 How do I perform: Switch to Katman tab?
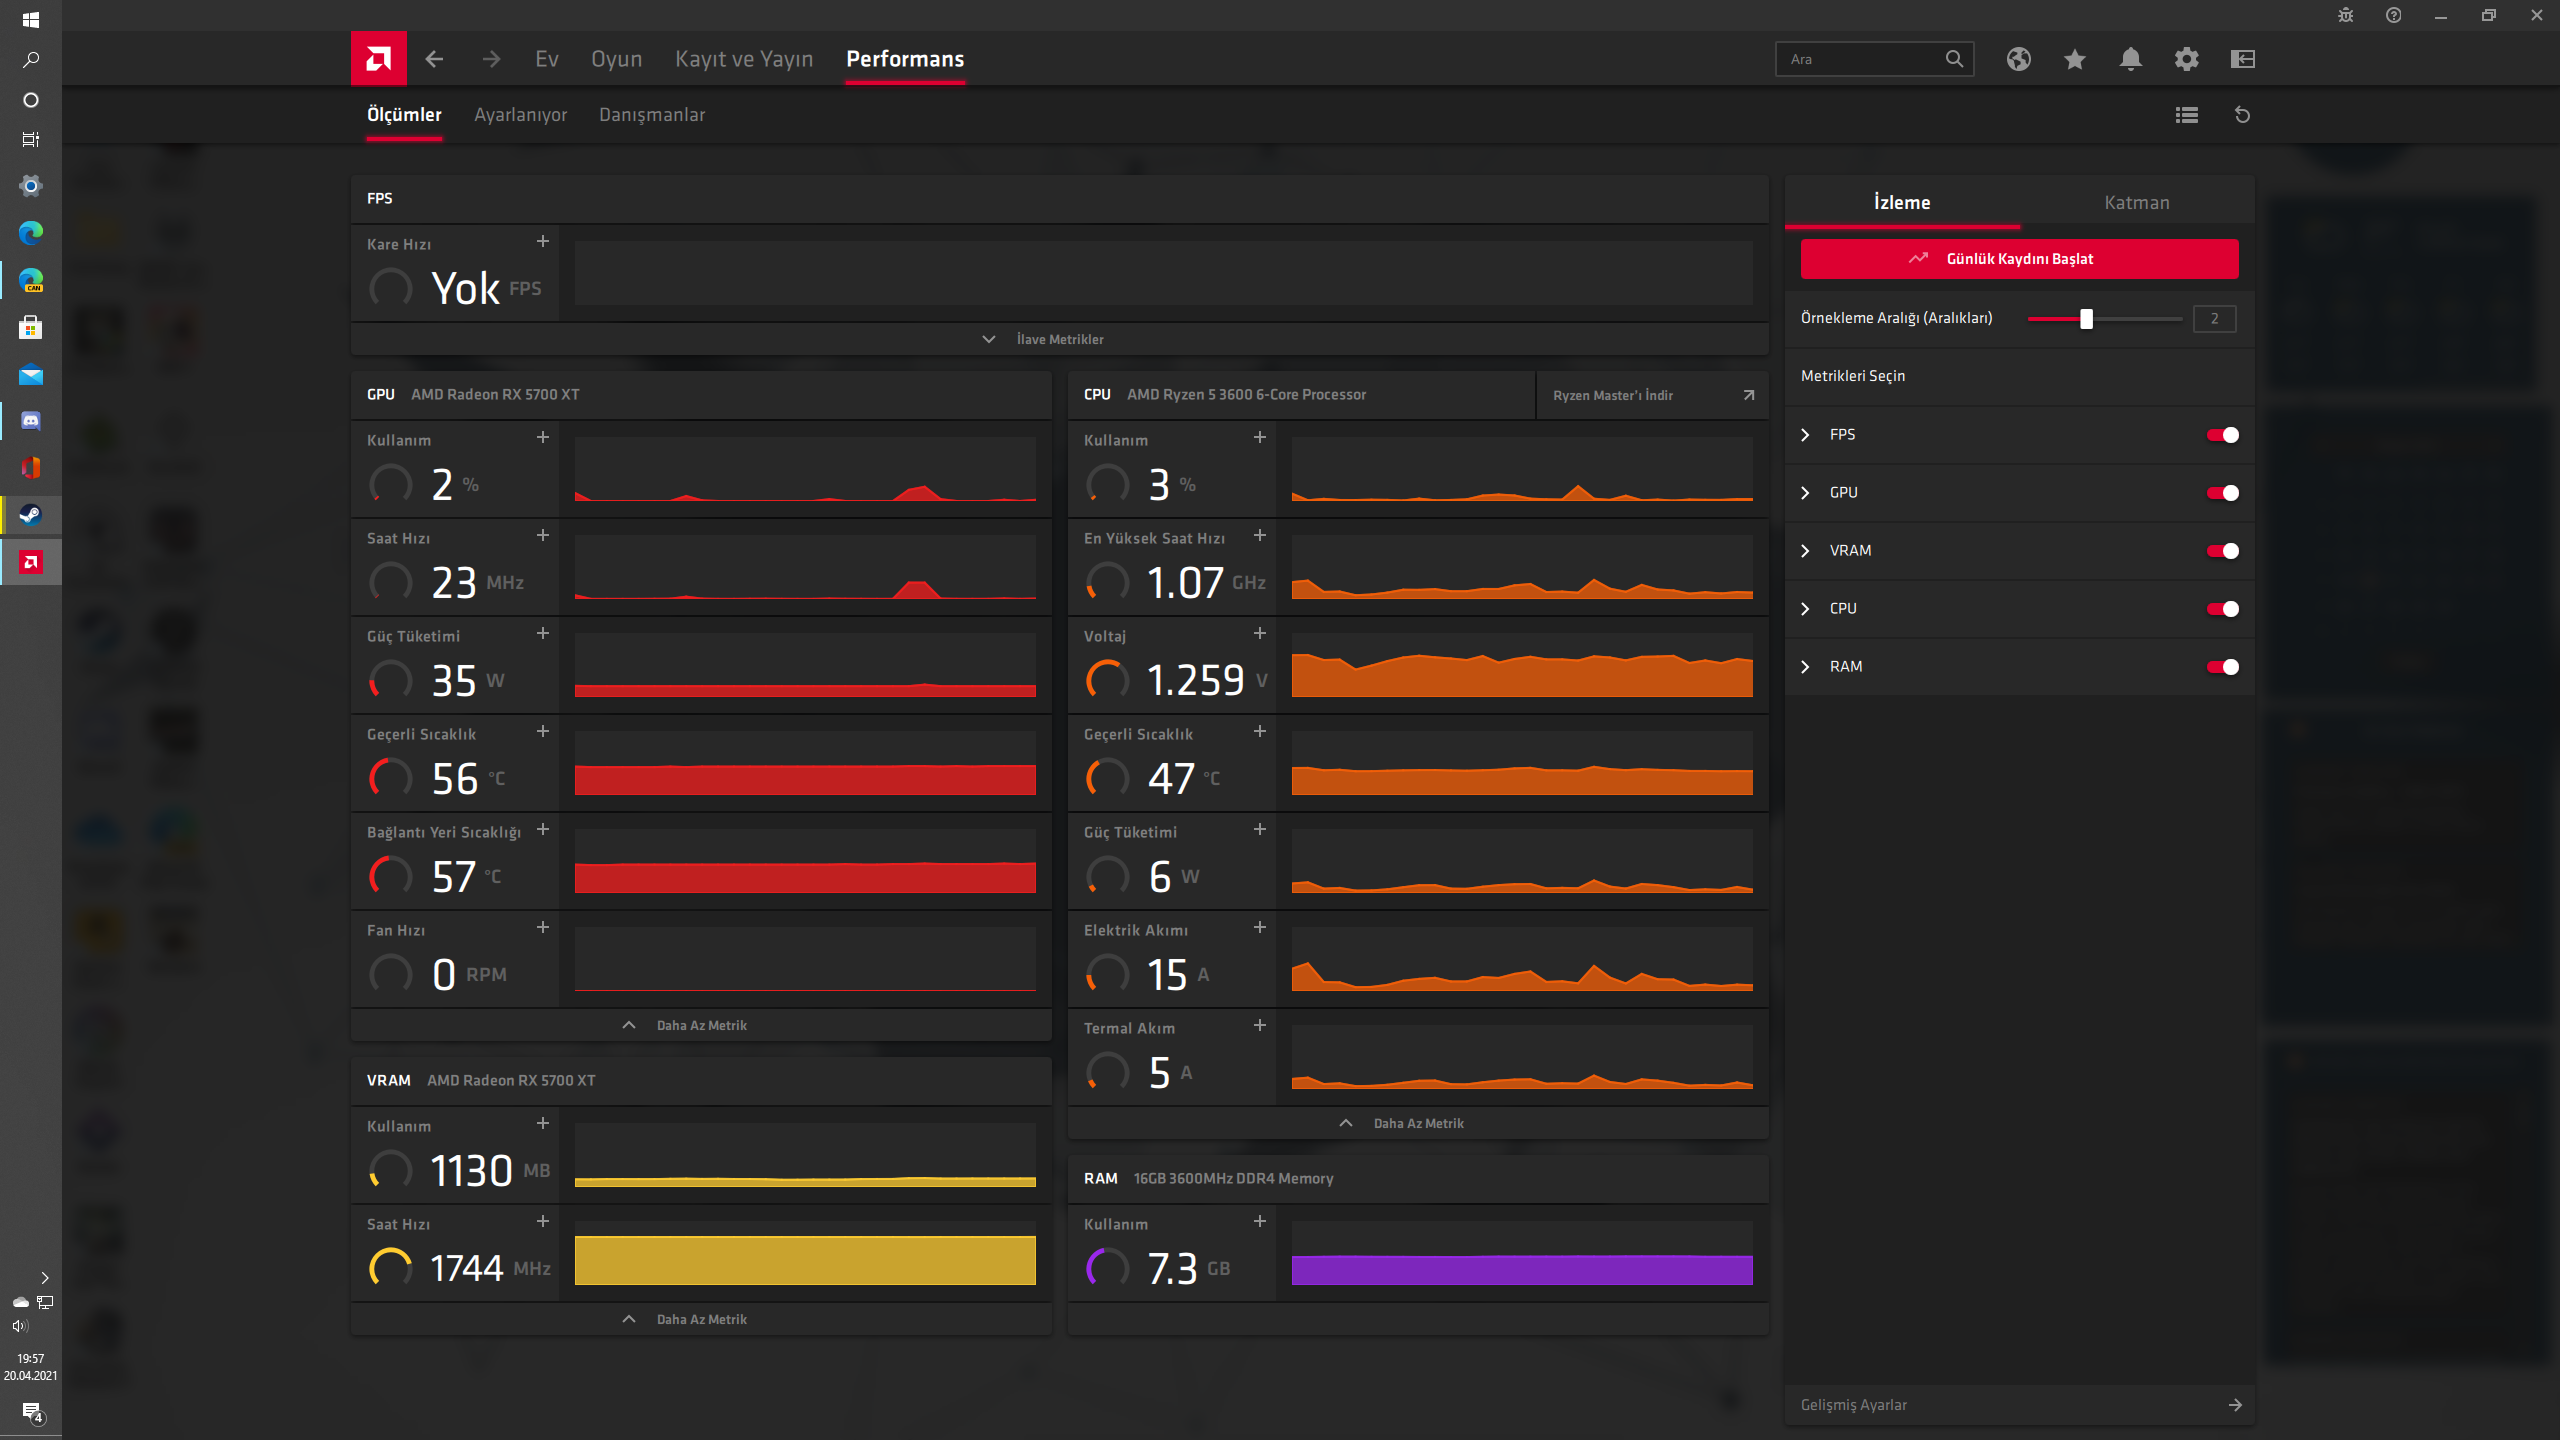click(x=2137, y=203)
